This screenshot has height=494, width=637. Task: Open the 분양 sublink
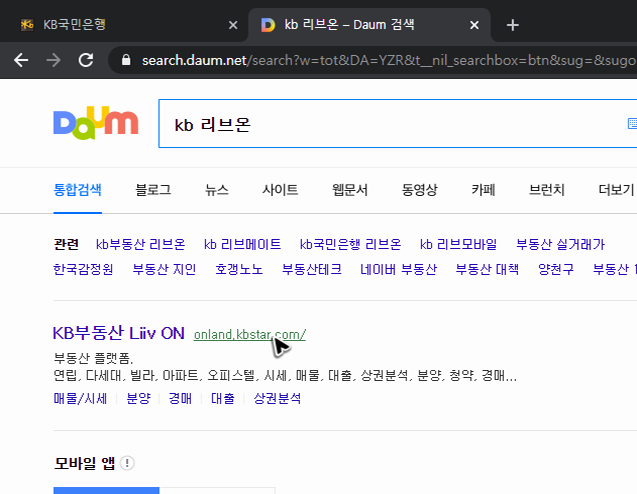[138, 399]
